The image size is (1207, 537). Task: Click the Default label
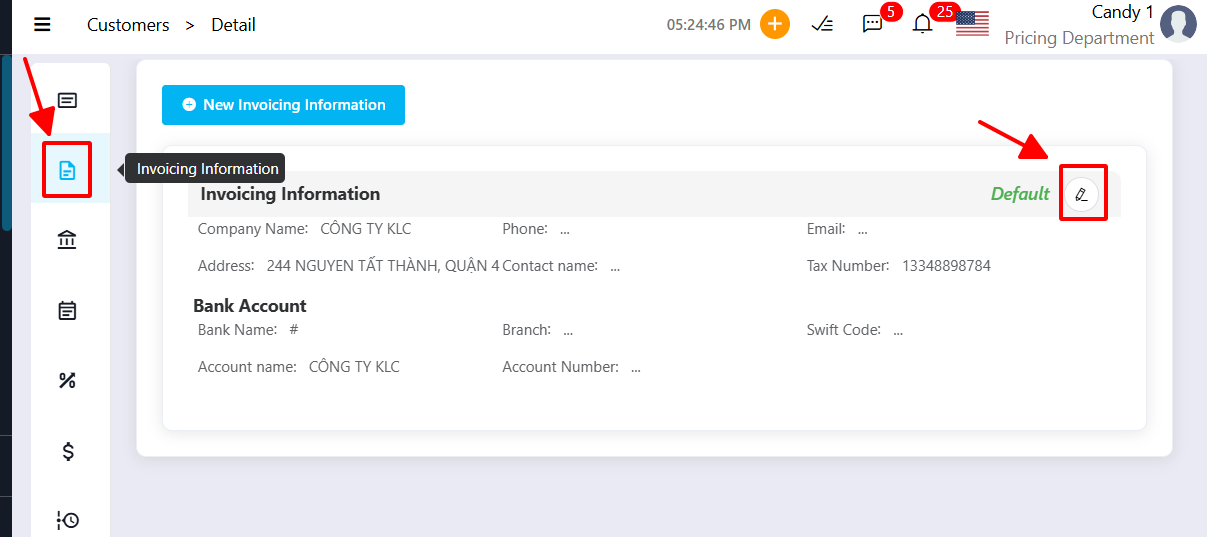(x=1020, y=194)
